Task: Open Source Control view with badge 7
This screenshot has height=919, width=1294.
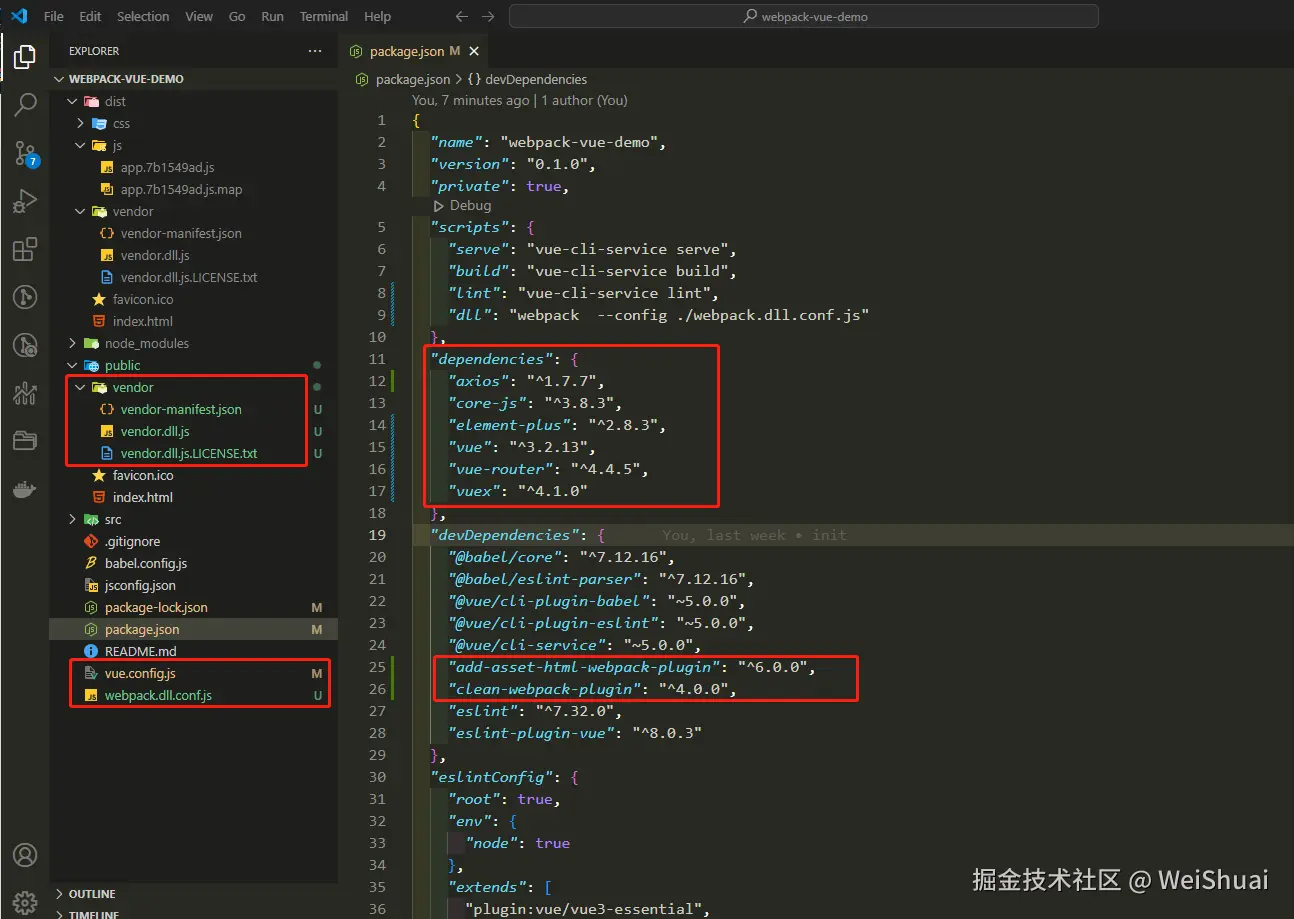Action: pos(24,153)
